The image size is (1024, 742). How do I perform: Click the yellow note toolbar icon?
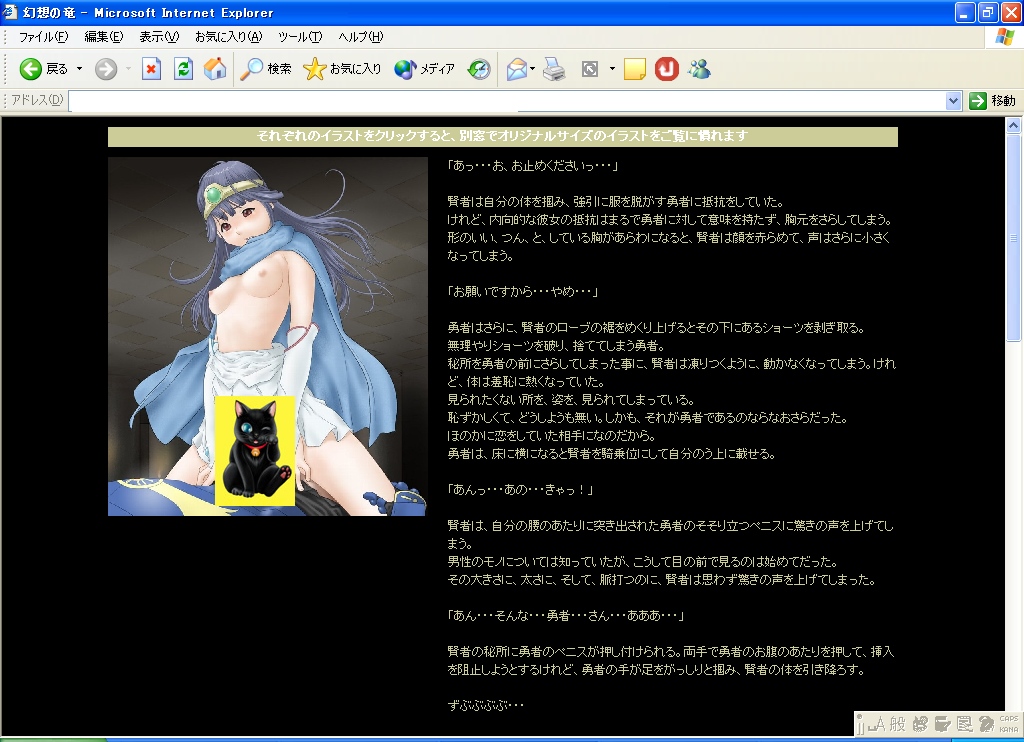pyautogui.click(x=635, y=69)
